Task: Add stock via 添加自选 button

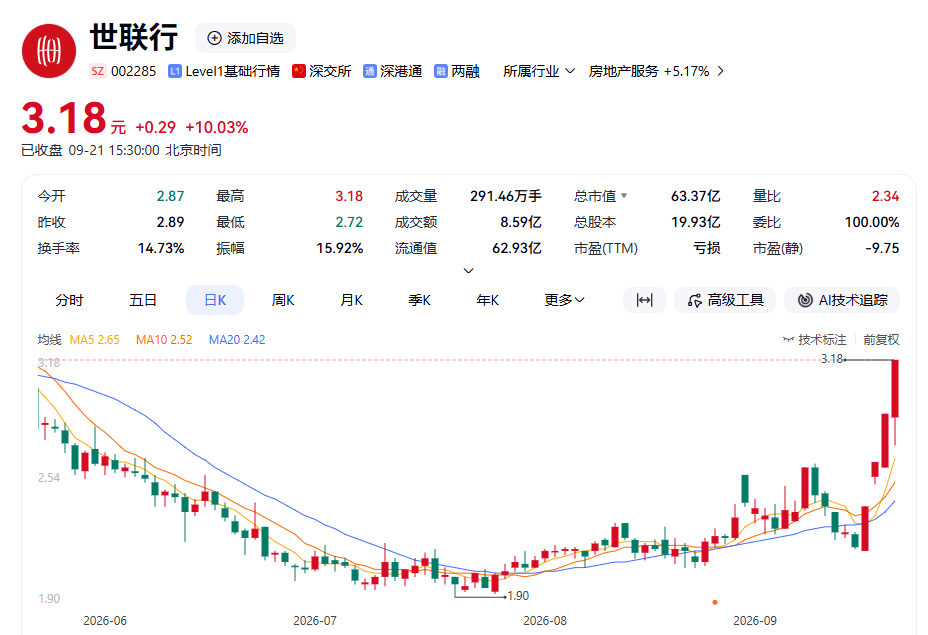Action: [x=245, y=38]
